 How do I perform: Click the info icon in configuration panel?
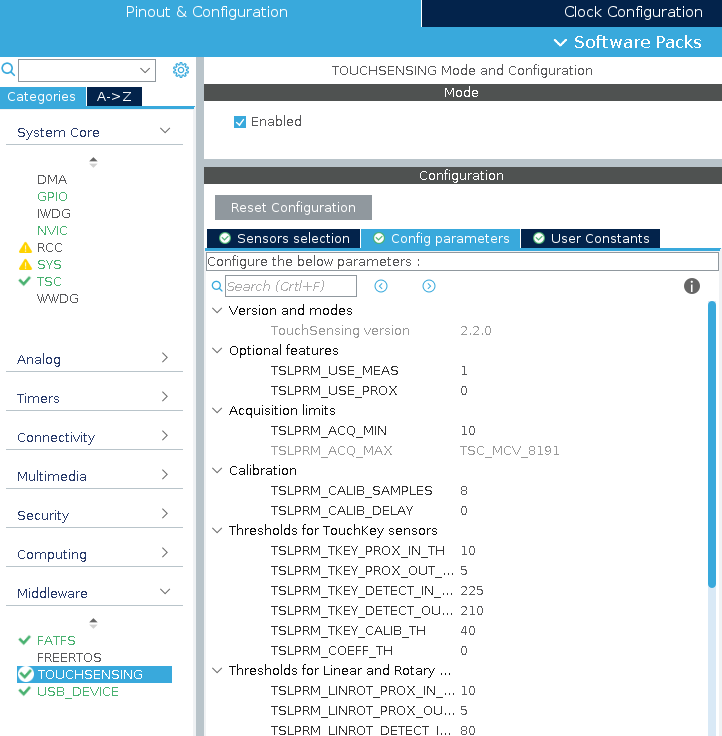click(x=691, y=286)
